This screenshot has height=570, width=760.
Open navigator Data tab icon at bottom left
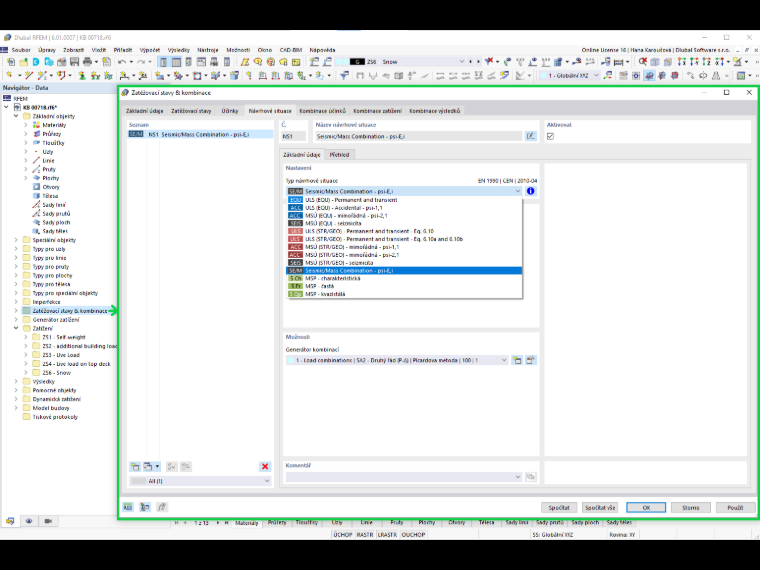(10, 521)
